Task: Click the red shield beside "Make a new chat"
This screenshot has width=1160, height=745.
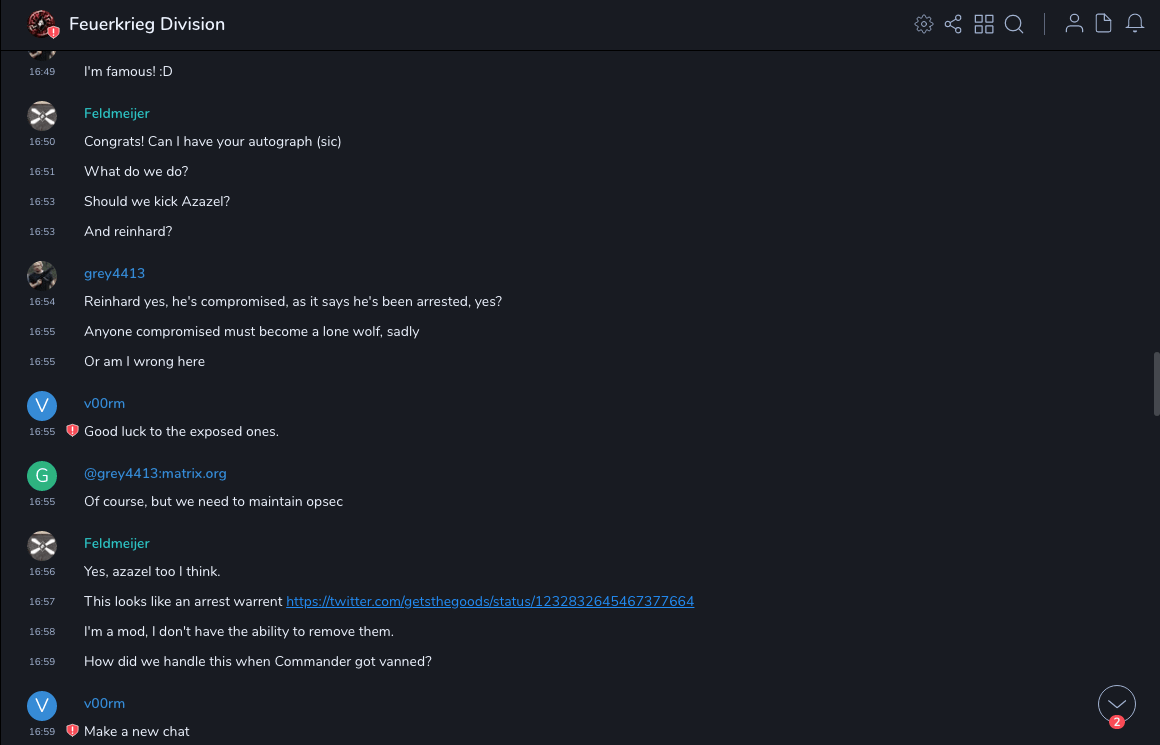Action: (72, 731)
